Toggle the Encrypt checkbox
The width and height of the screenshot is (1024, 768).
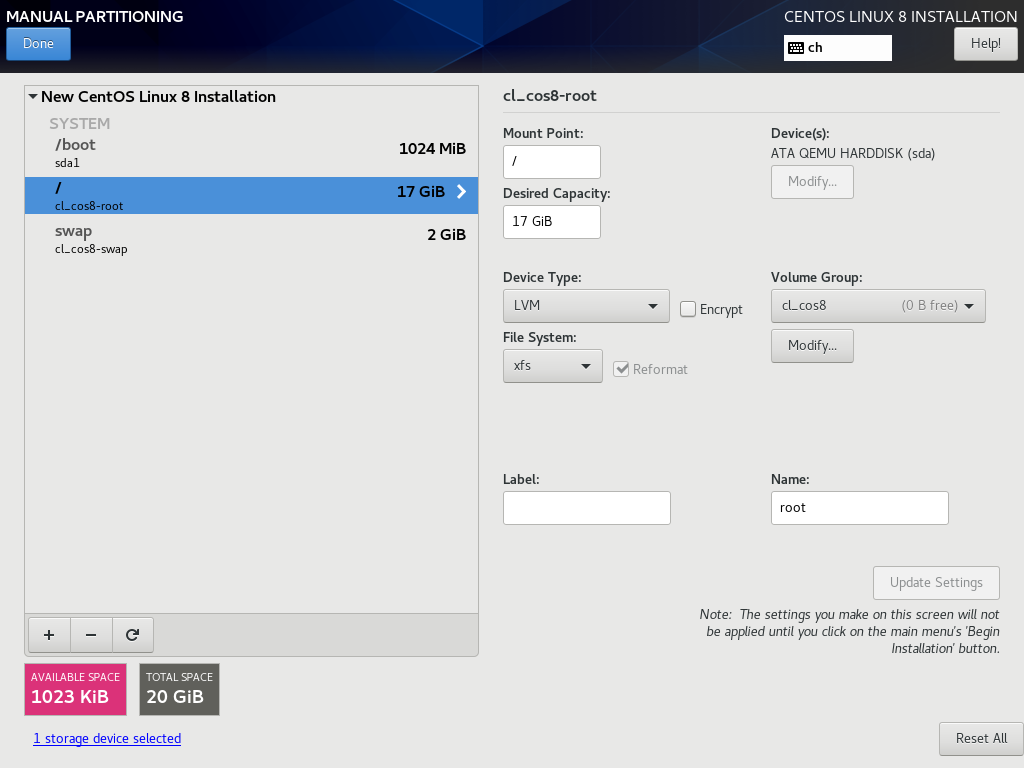pos(688,309)
